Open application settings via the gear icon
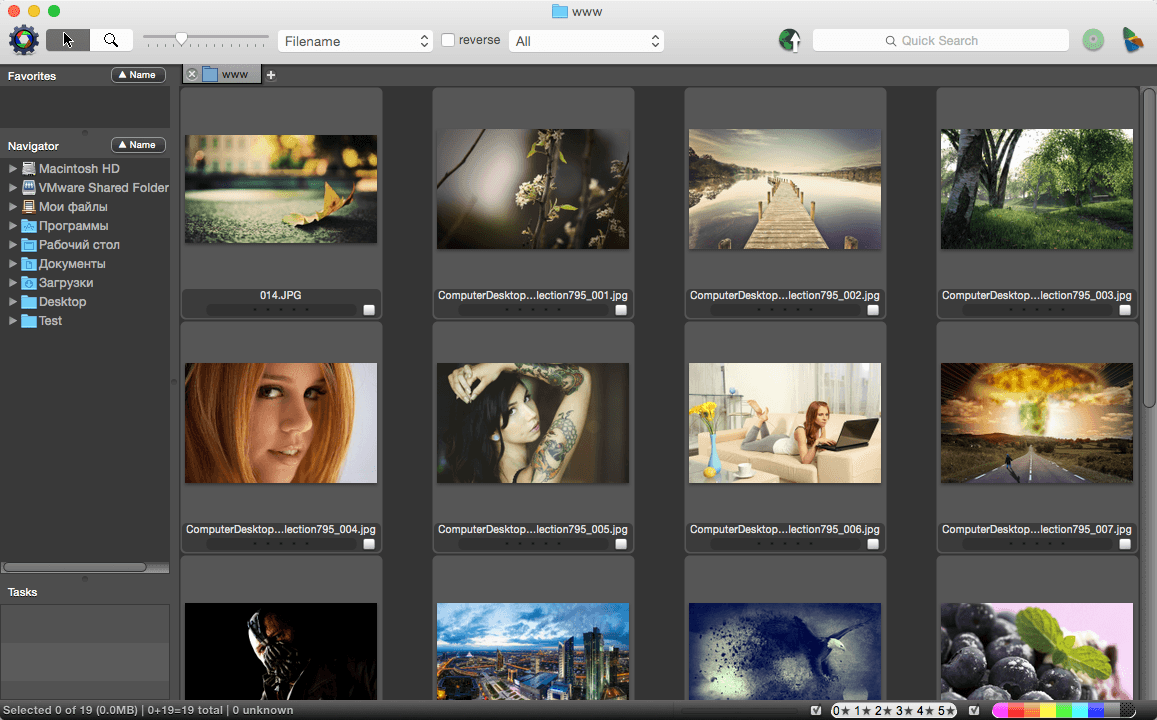The height and width of the screenshot is (720, 1157). [x=22, y=40]
